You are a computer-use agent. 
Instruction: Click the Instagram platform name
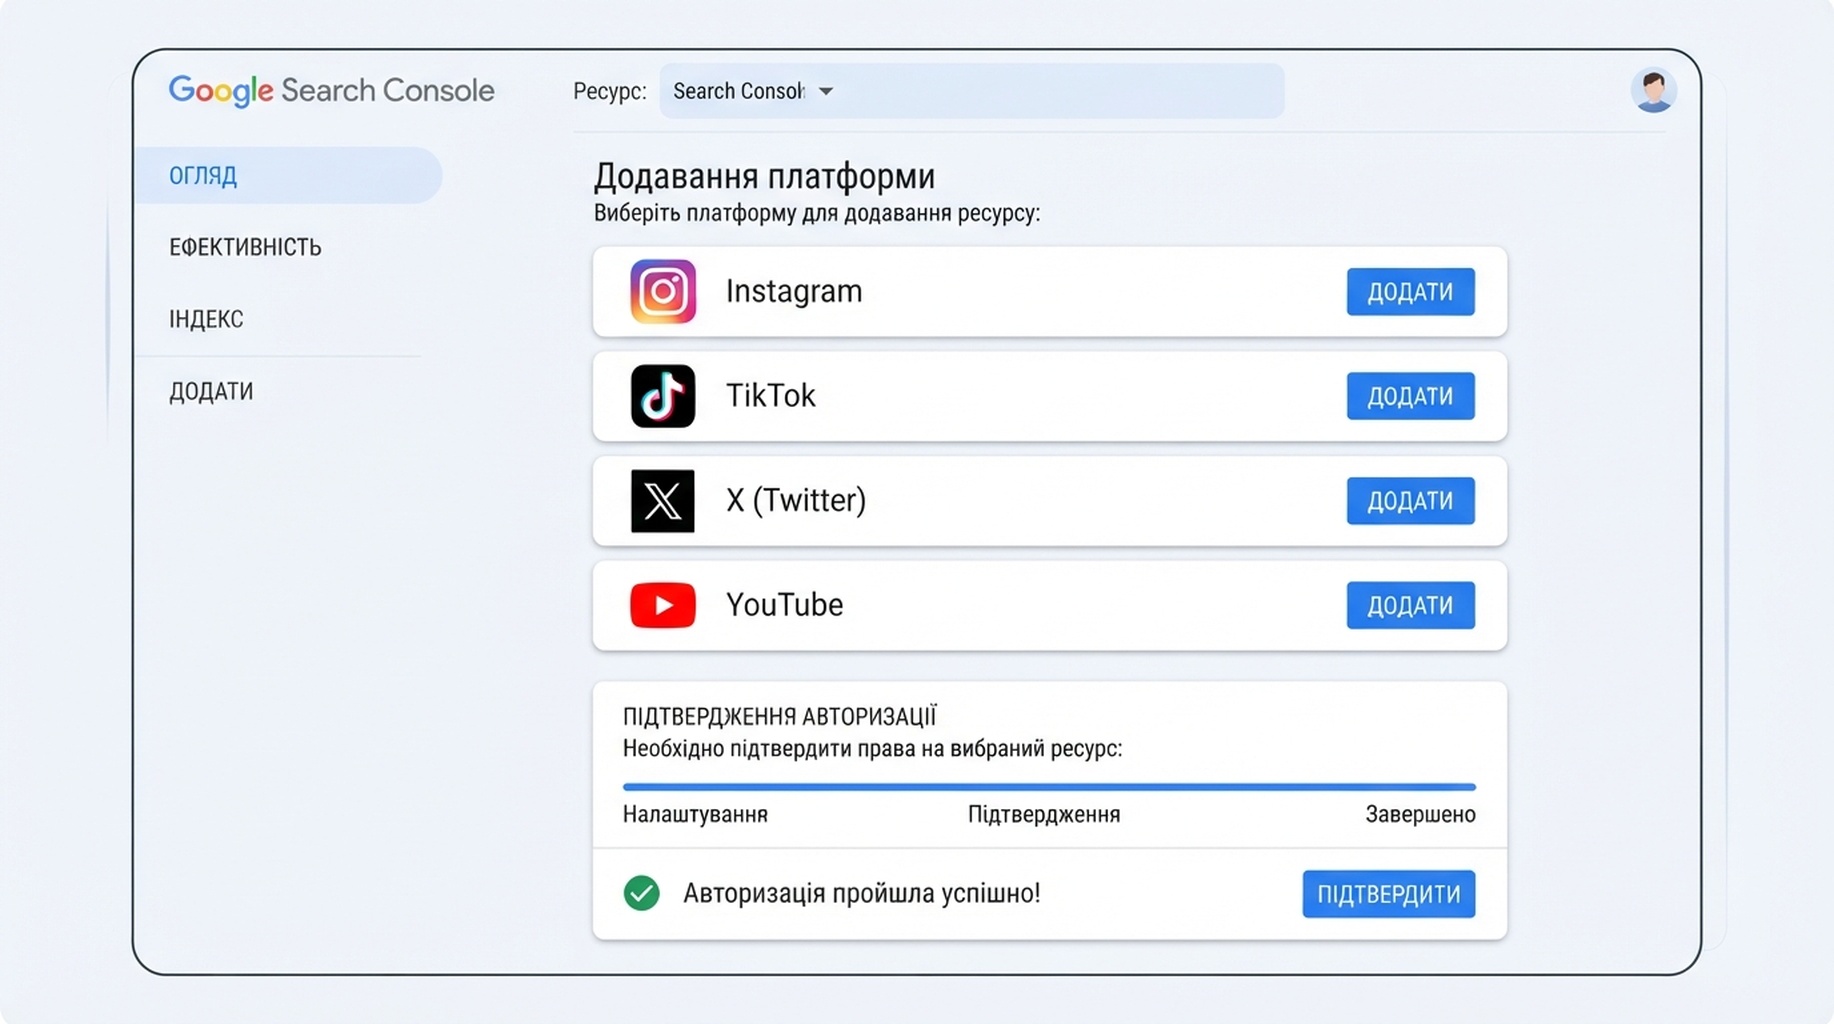tap(794, 291)
